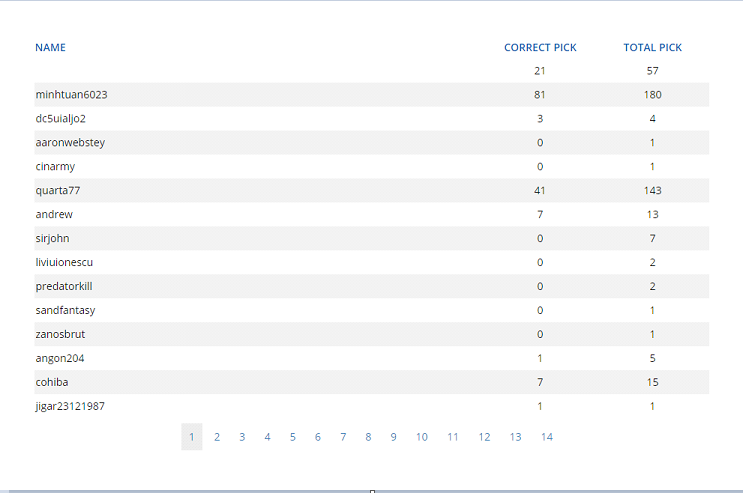Go to pagination page 12

484,437
